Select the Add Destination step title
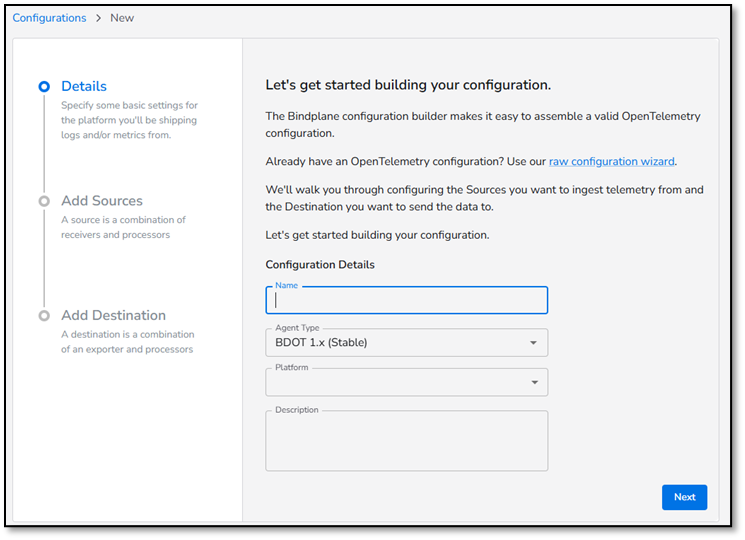 coord(114,315)
